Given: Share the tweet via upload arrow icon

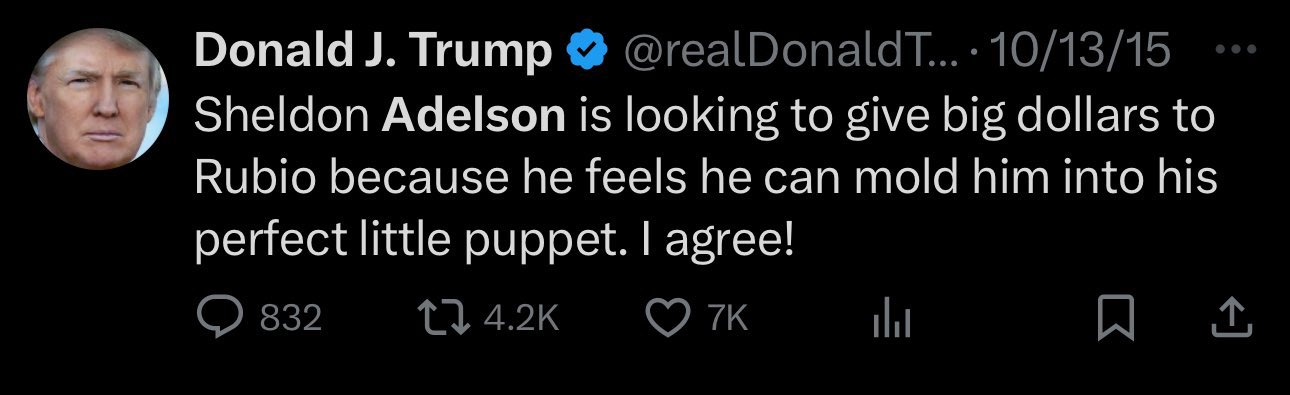Looking at the screenshot, I should (1231, 319).
